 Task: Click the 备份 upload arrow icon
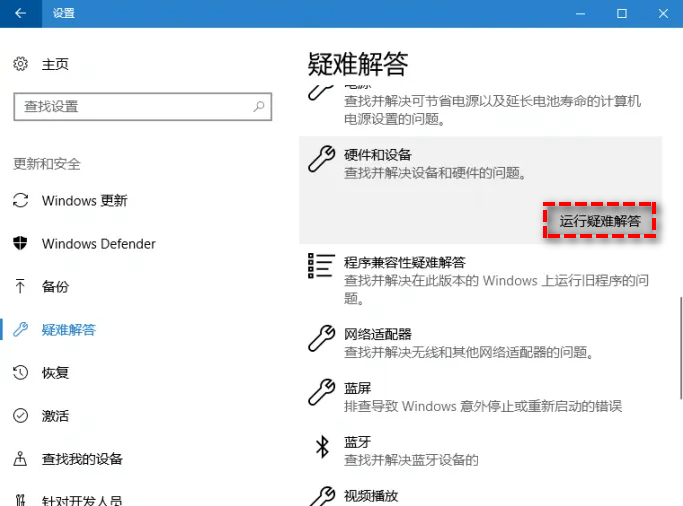click(x=20, y=286)
